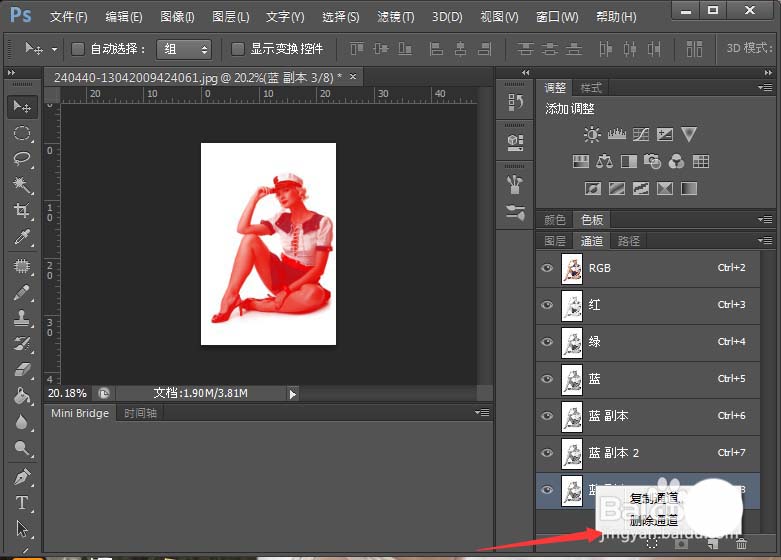The width and height of the screenshot is (781, 560).
Task: Switch to the 路径 tab
Action: (x=629, y=241)
